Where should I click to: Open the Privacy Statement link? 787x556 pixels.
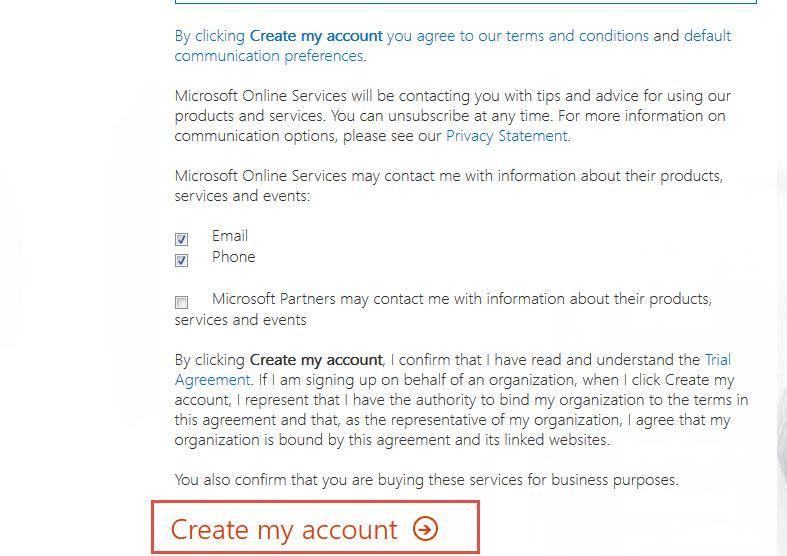pyautogui.click(x=506, y=136)
